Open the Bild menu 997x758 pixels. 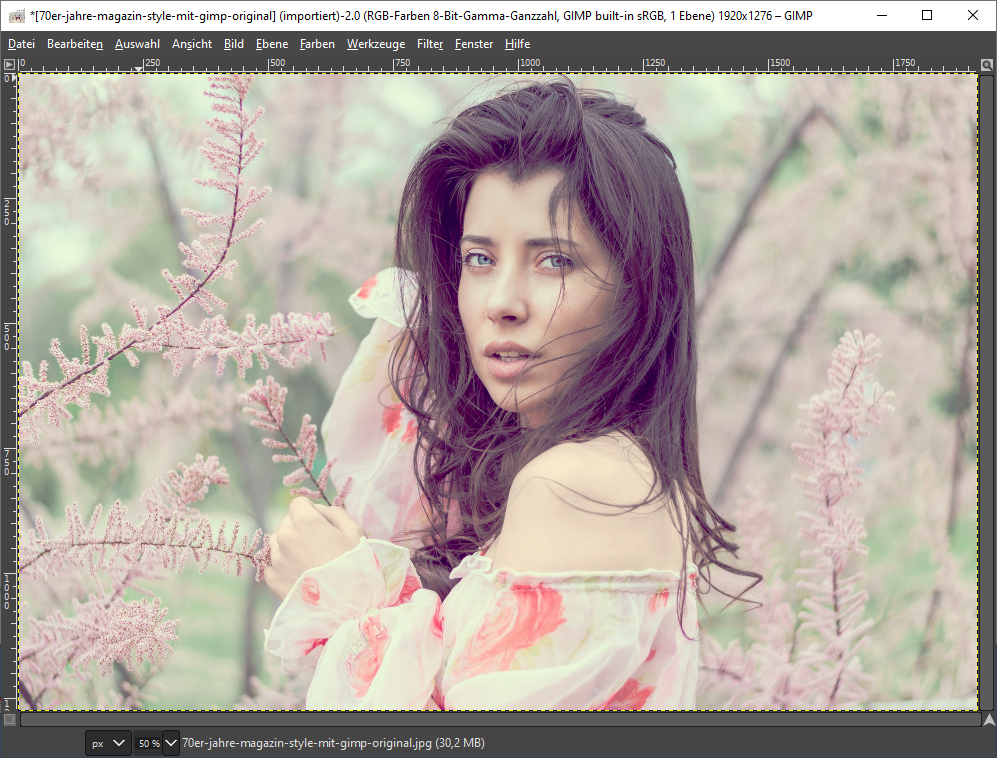click(x=234, y=44)
